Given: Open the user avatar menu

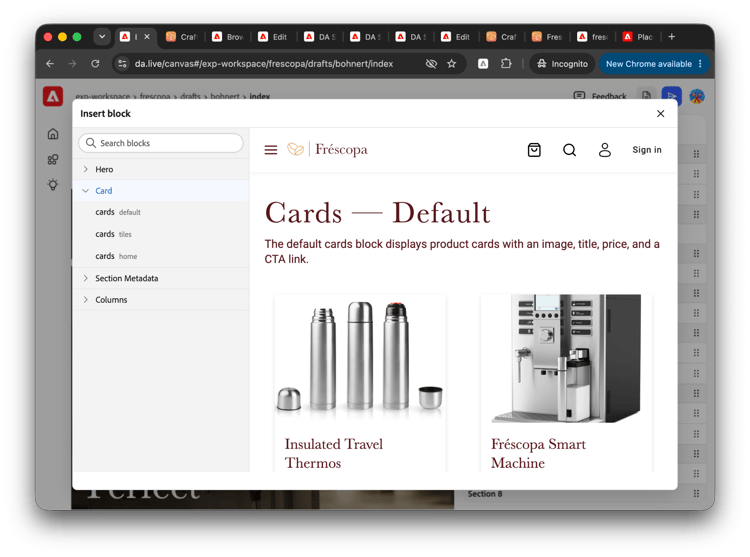Looking at the screenshot, I should (x=697, y=96).
